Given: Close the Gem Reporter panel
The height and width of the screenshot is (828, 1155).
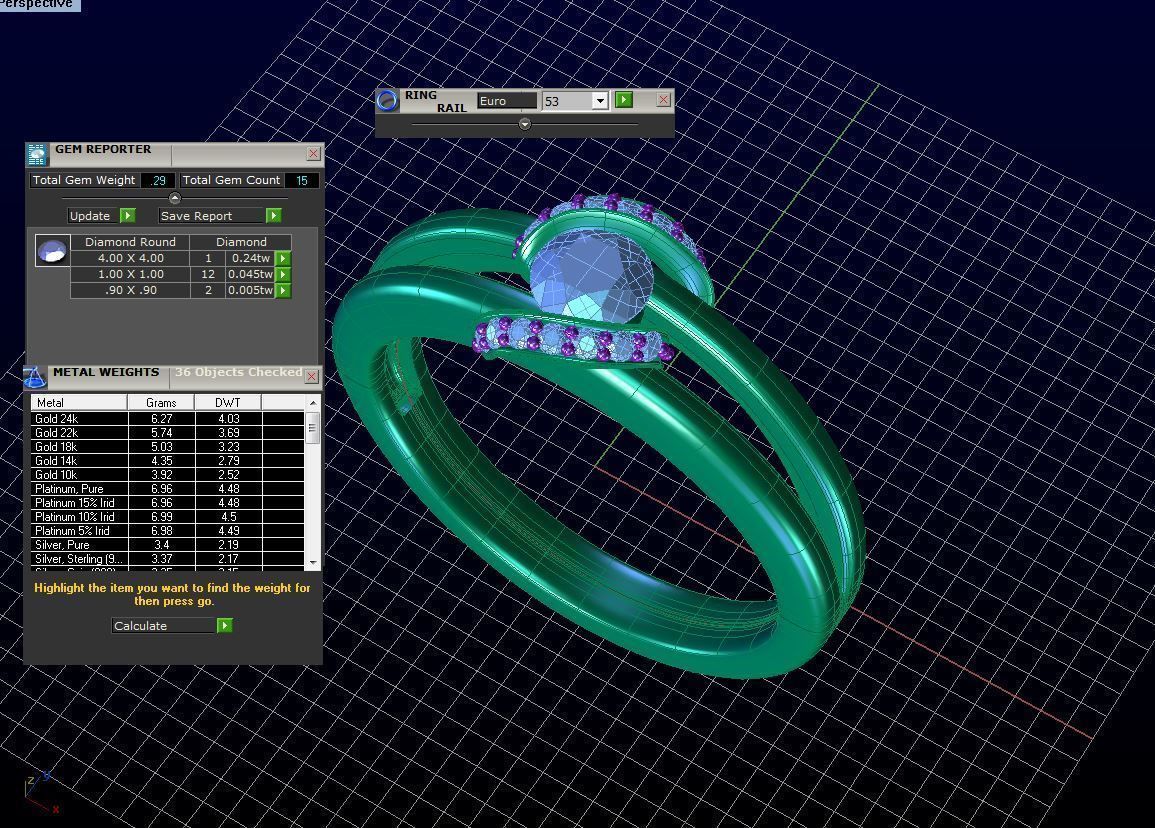Looking at the screenshot, I should click(x=313, y=153).
